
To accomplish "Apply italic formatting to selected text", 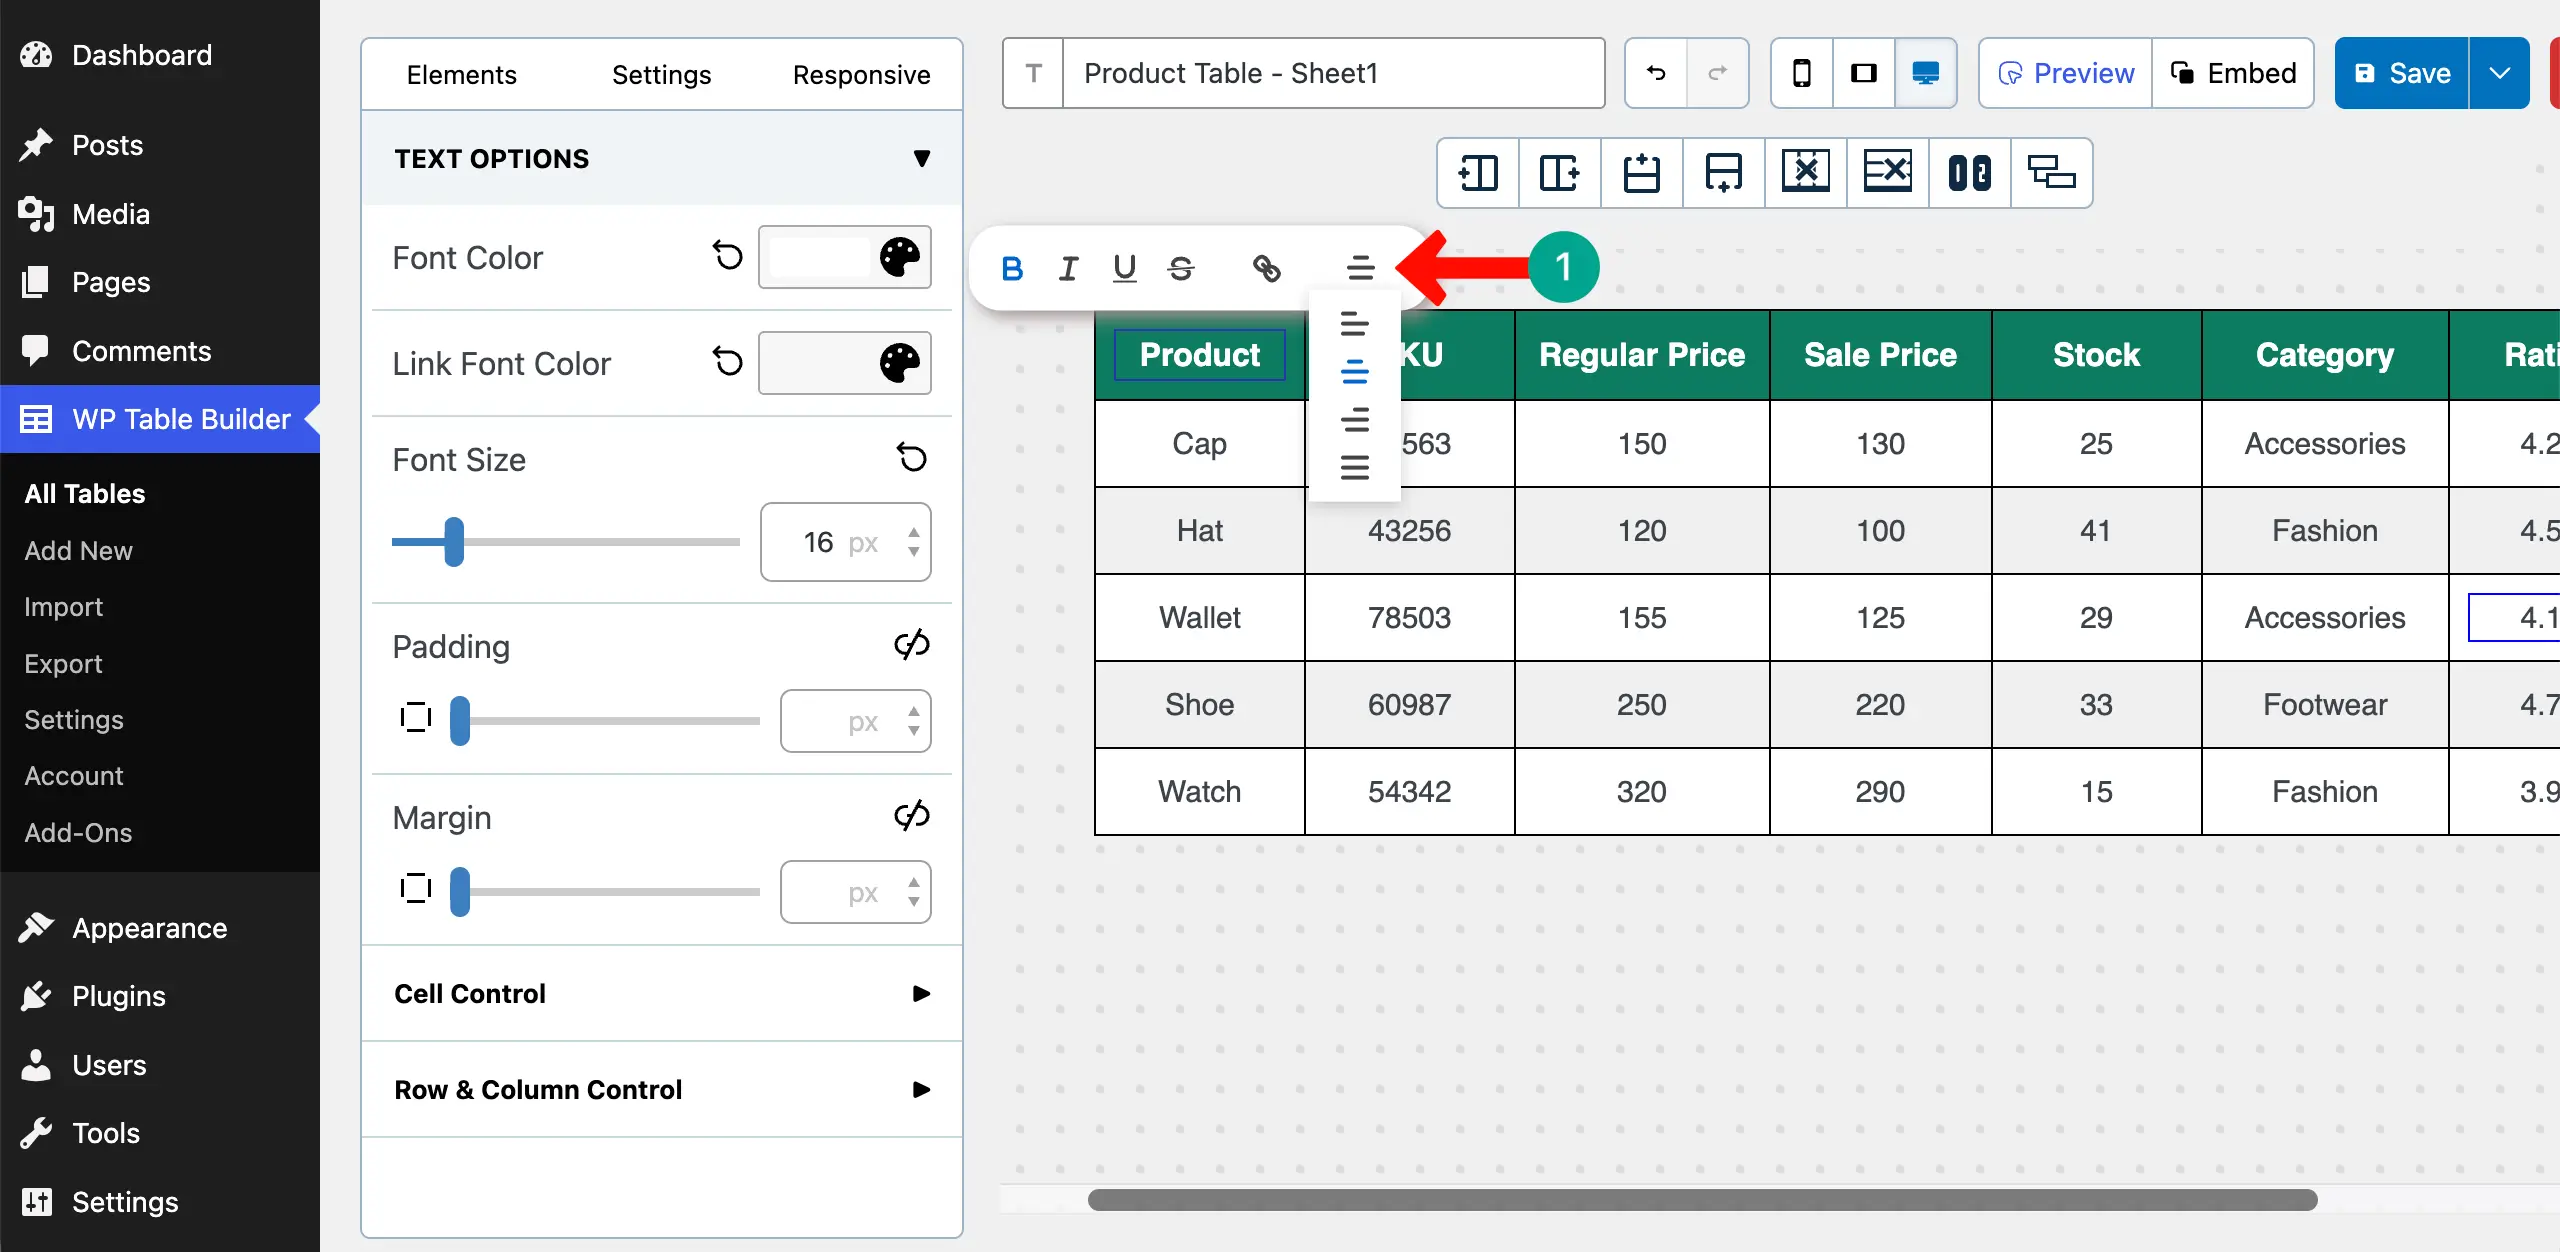I will 1068,268.
